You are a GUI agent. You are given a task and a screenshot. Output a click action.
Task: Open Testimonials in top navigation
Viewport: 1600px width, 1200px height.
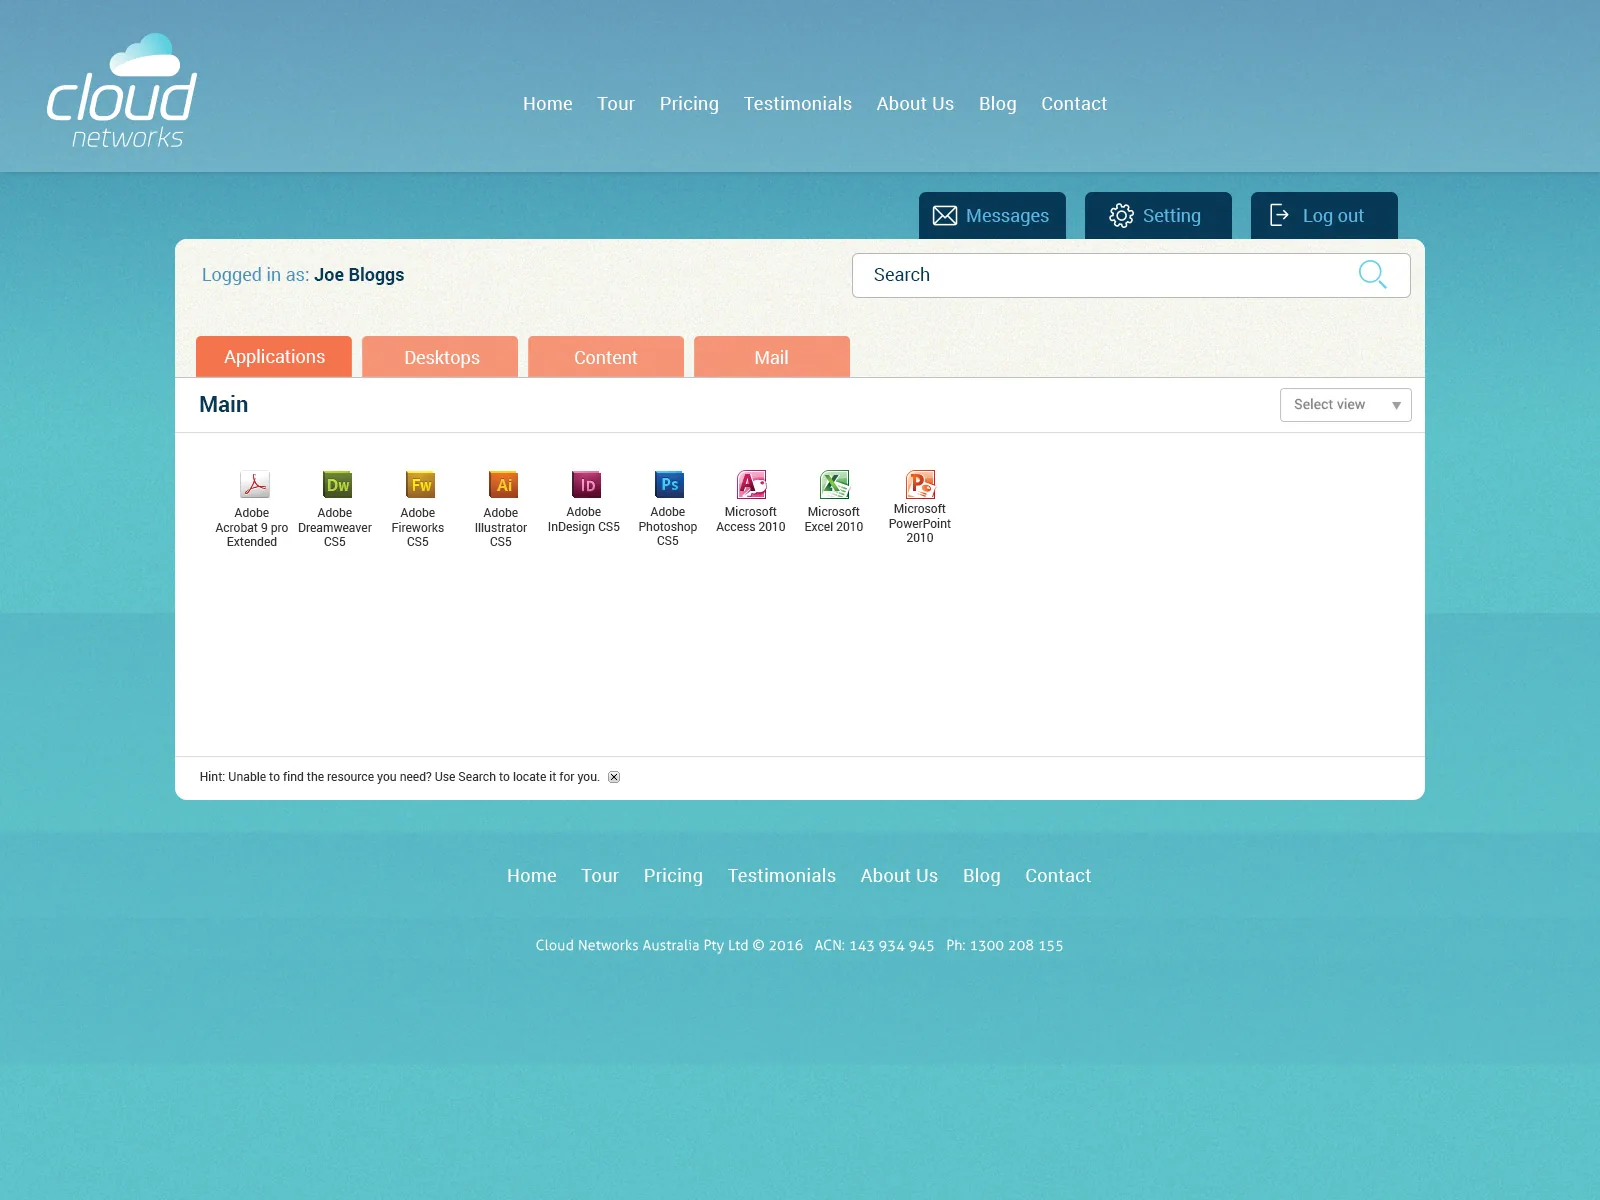pyautogui.click(x=798, y=104)
